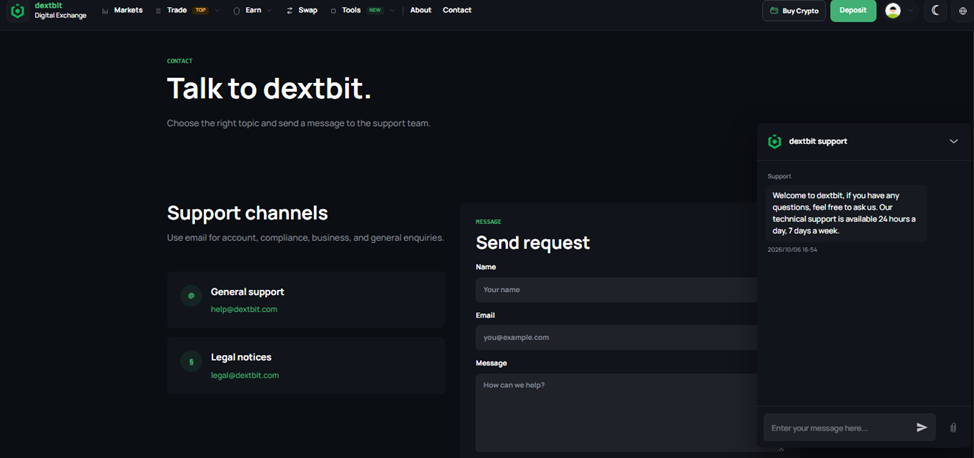This screenshot has width=974, height=458.
Task: Focus the How can we help textarea
Action: (x=616, y=413)
